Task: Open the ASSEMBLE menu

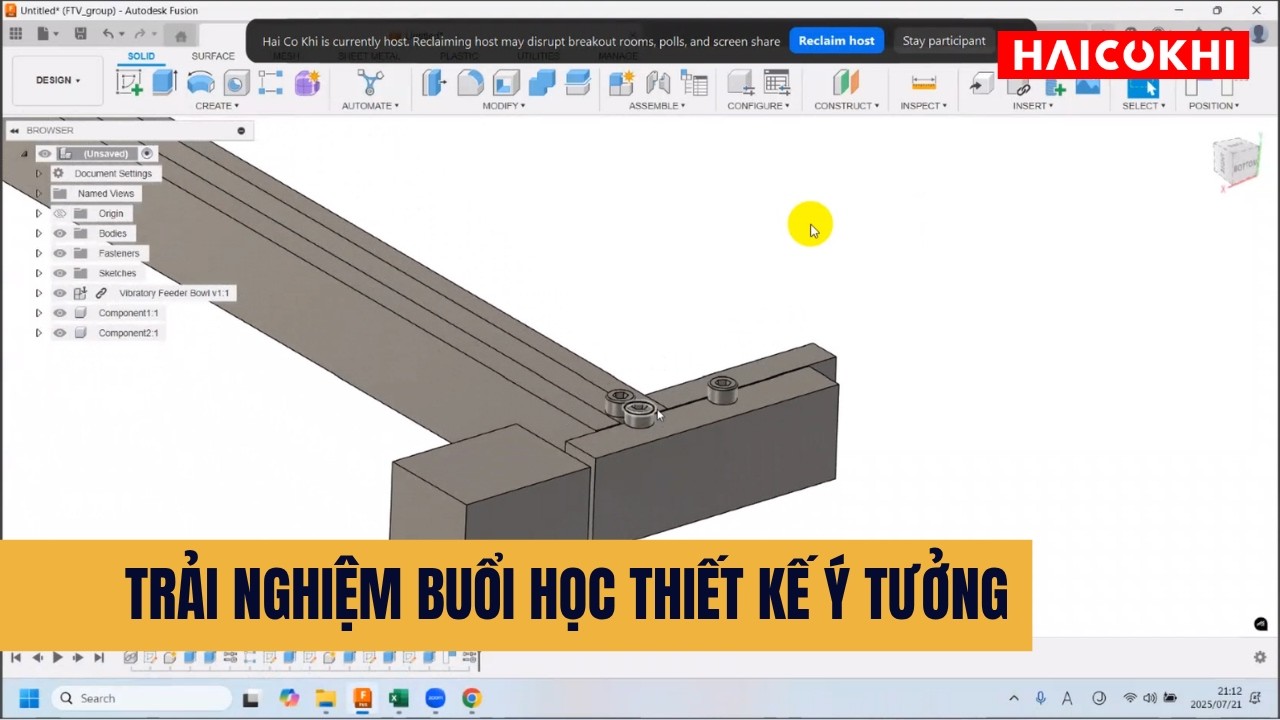Action: 657,106
